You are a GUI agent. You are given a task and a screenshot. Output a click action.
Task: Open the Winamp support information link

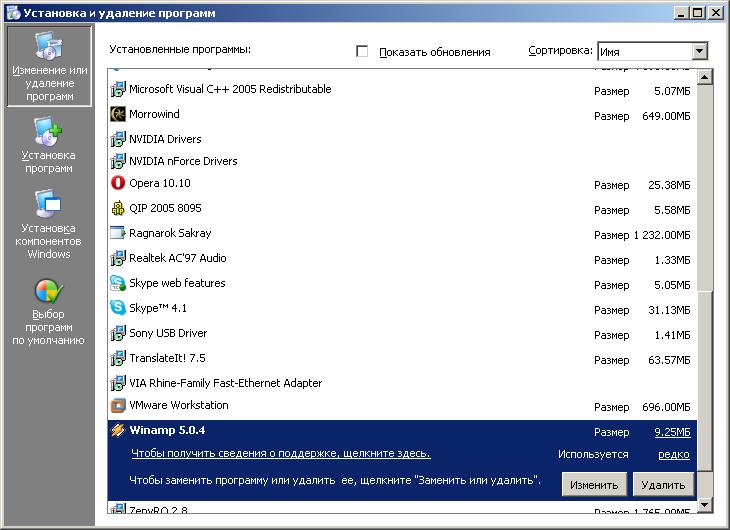point(281,453)
